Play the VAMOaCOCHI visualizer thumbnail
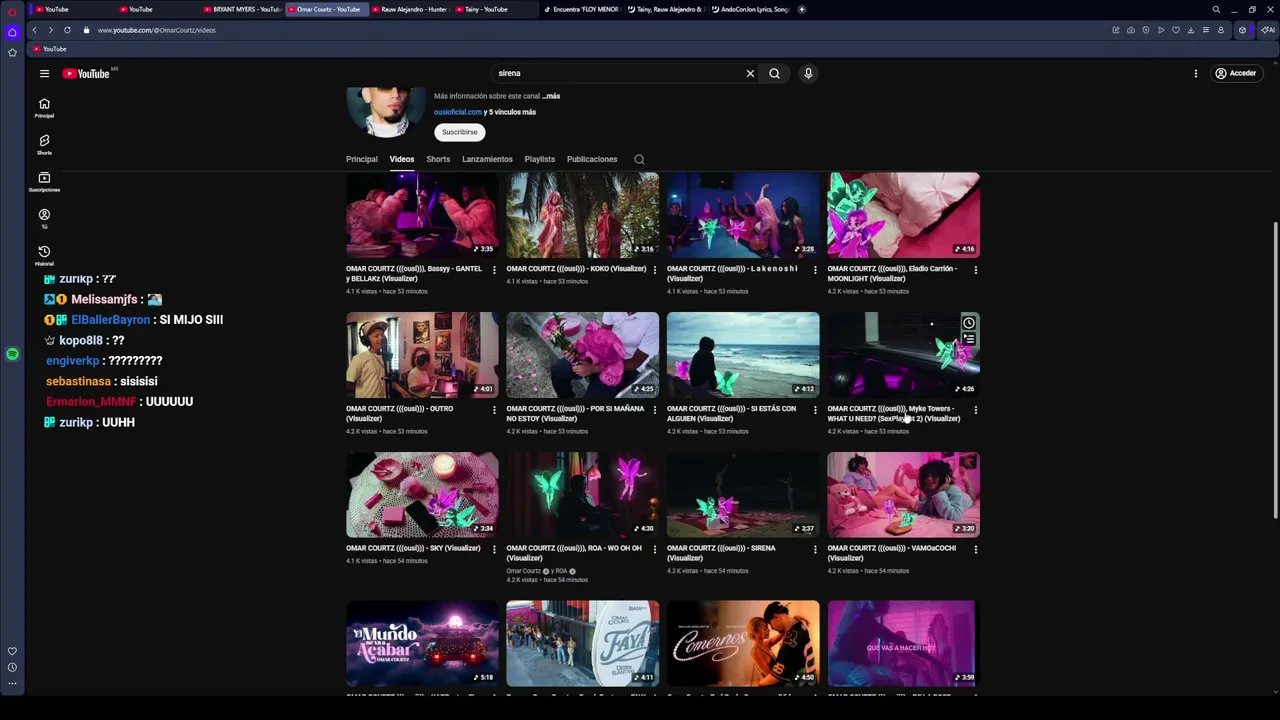The height and width of the screenshot is (720, 1280). 903,494
